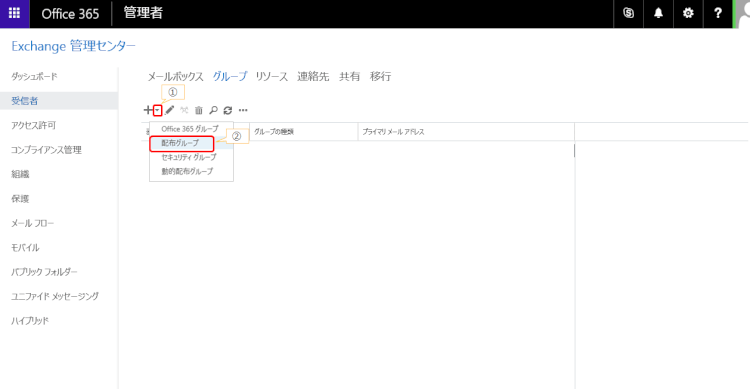Viewport: 750px width, 389px height.
Task: Sort by プライマリ メール アドレス column header
Action: pyautogui.click(x=466, y=132)
